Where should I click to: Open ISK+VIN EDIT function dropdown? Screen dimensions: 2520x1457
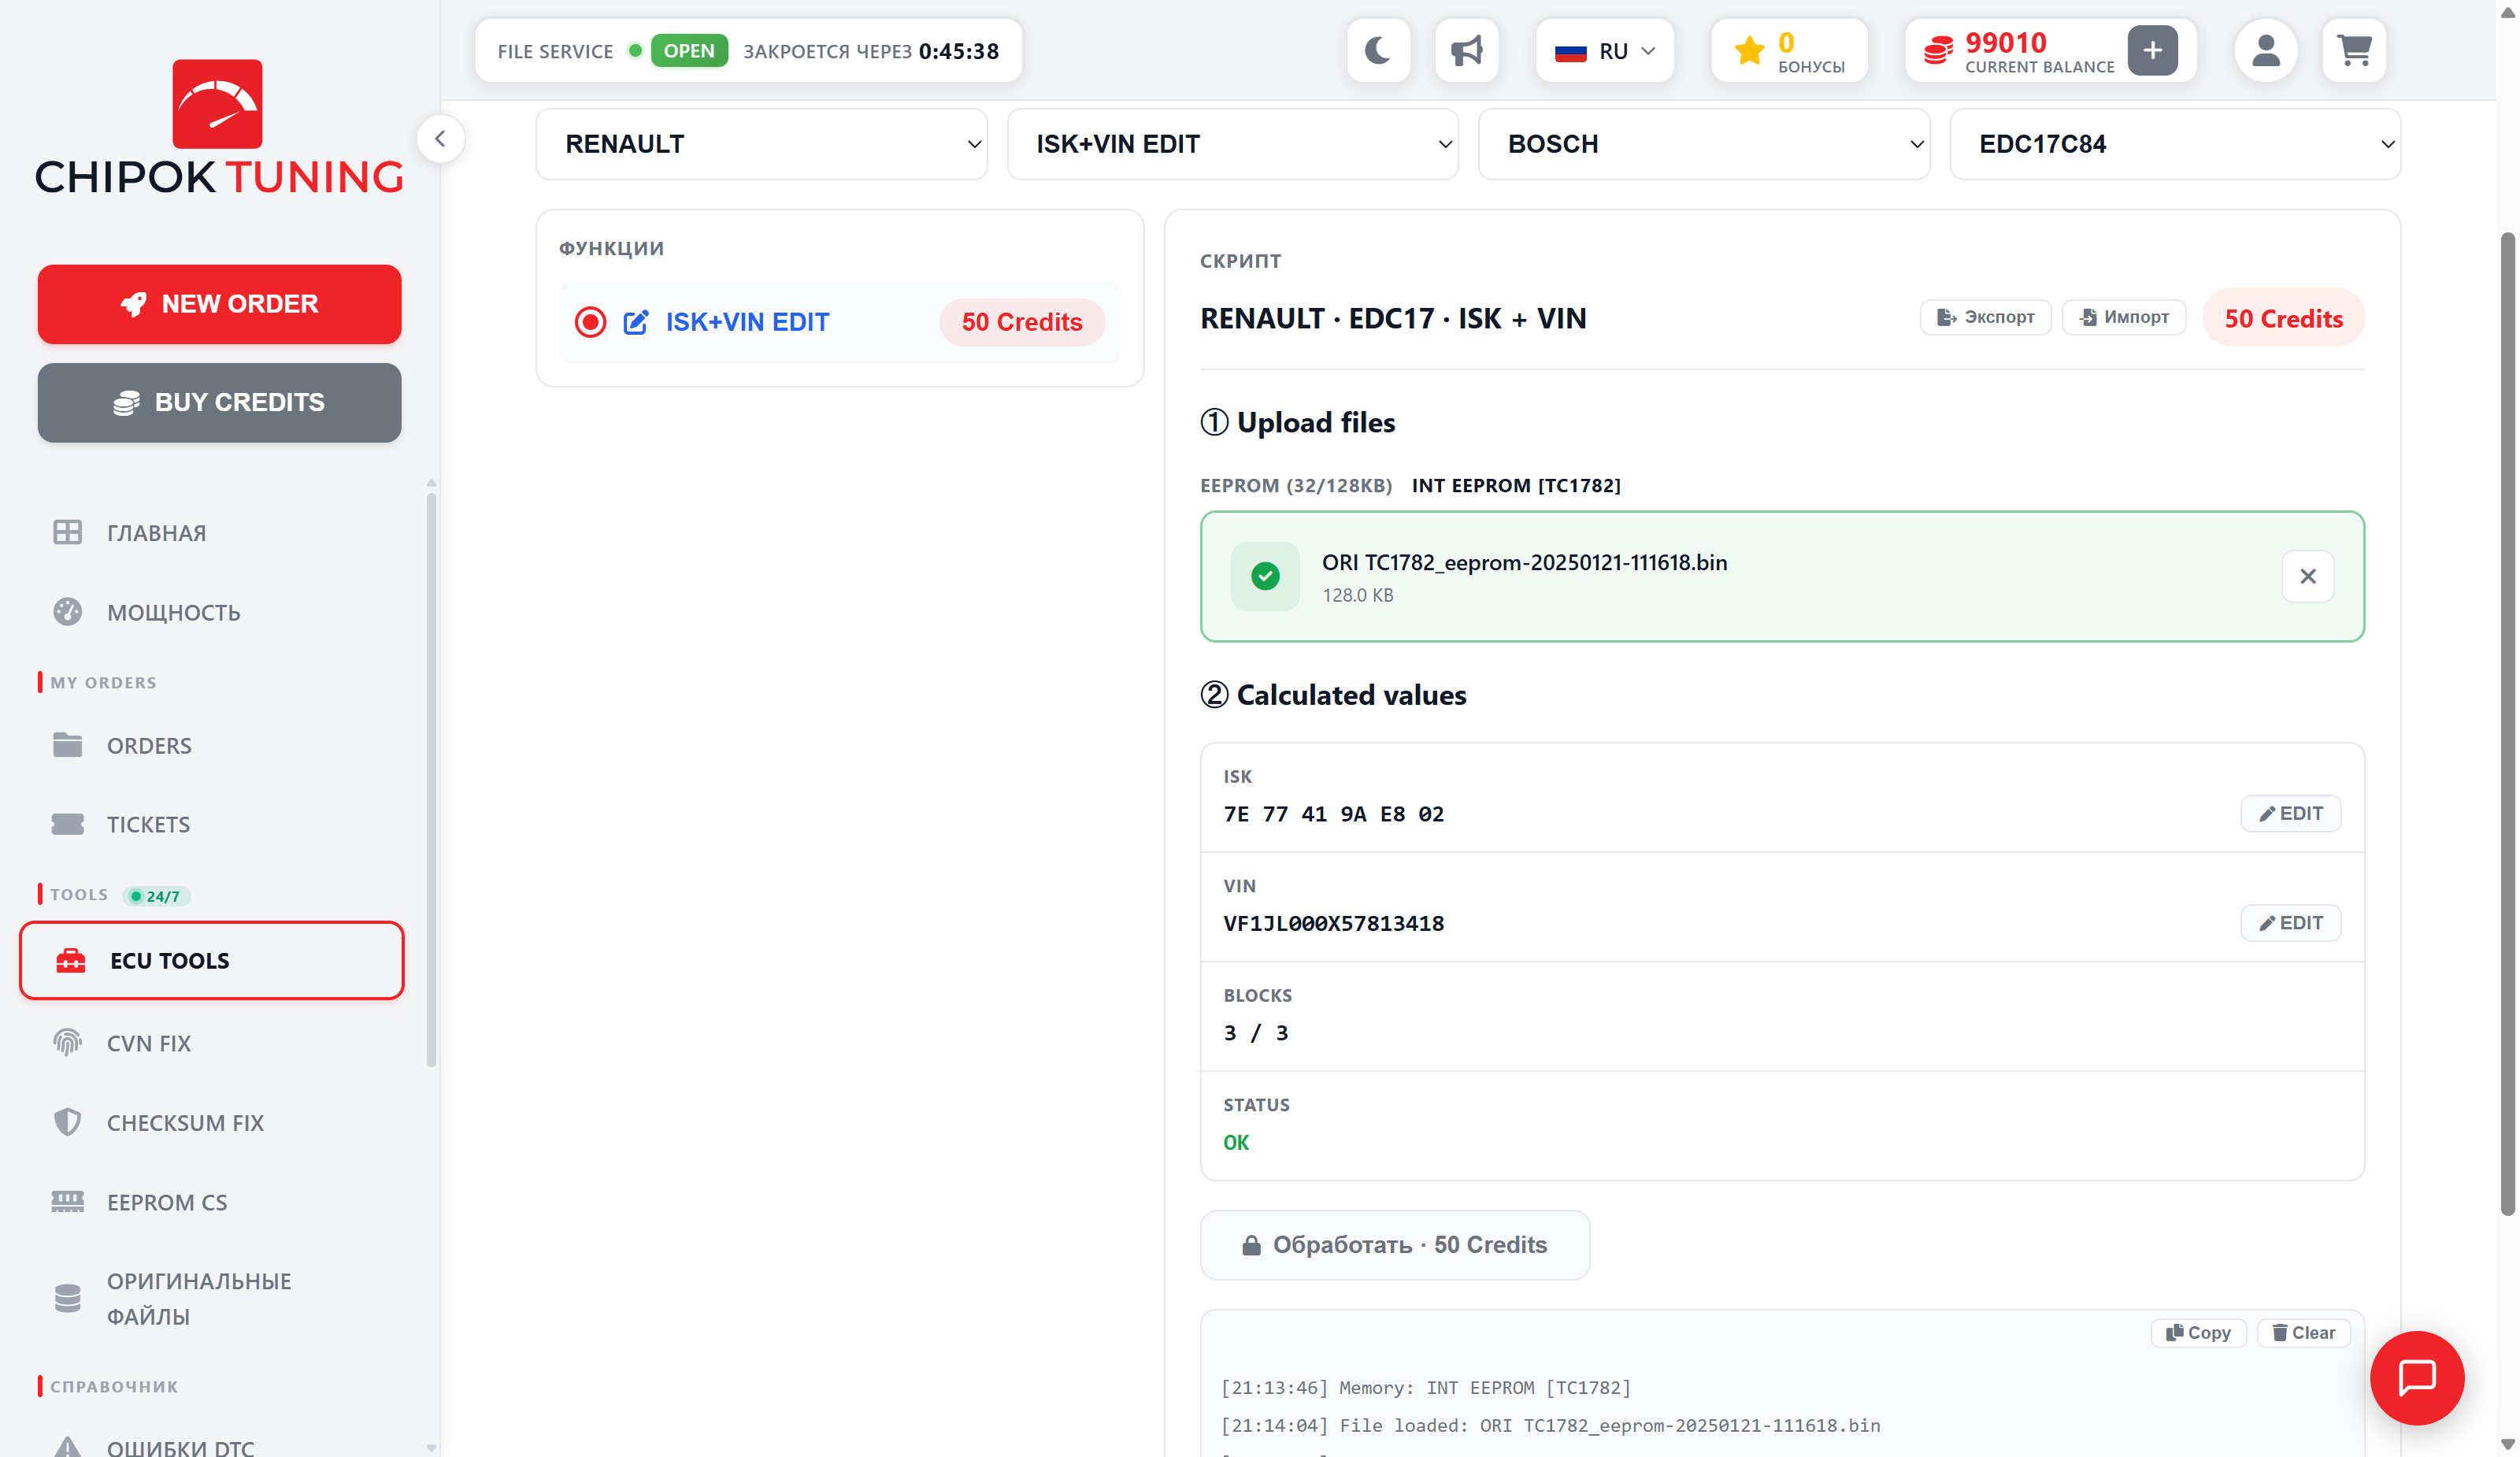pos(1232,144)
